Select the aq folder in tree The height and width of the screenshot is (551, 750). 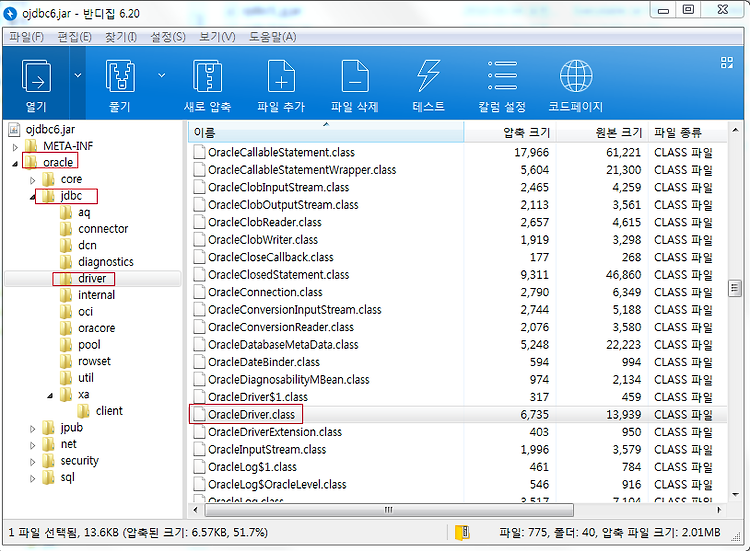click(84, 212)
